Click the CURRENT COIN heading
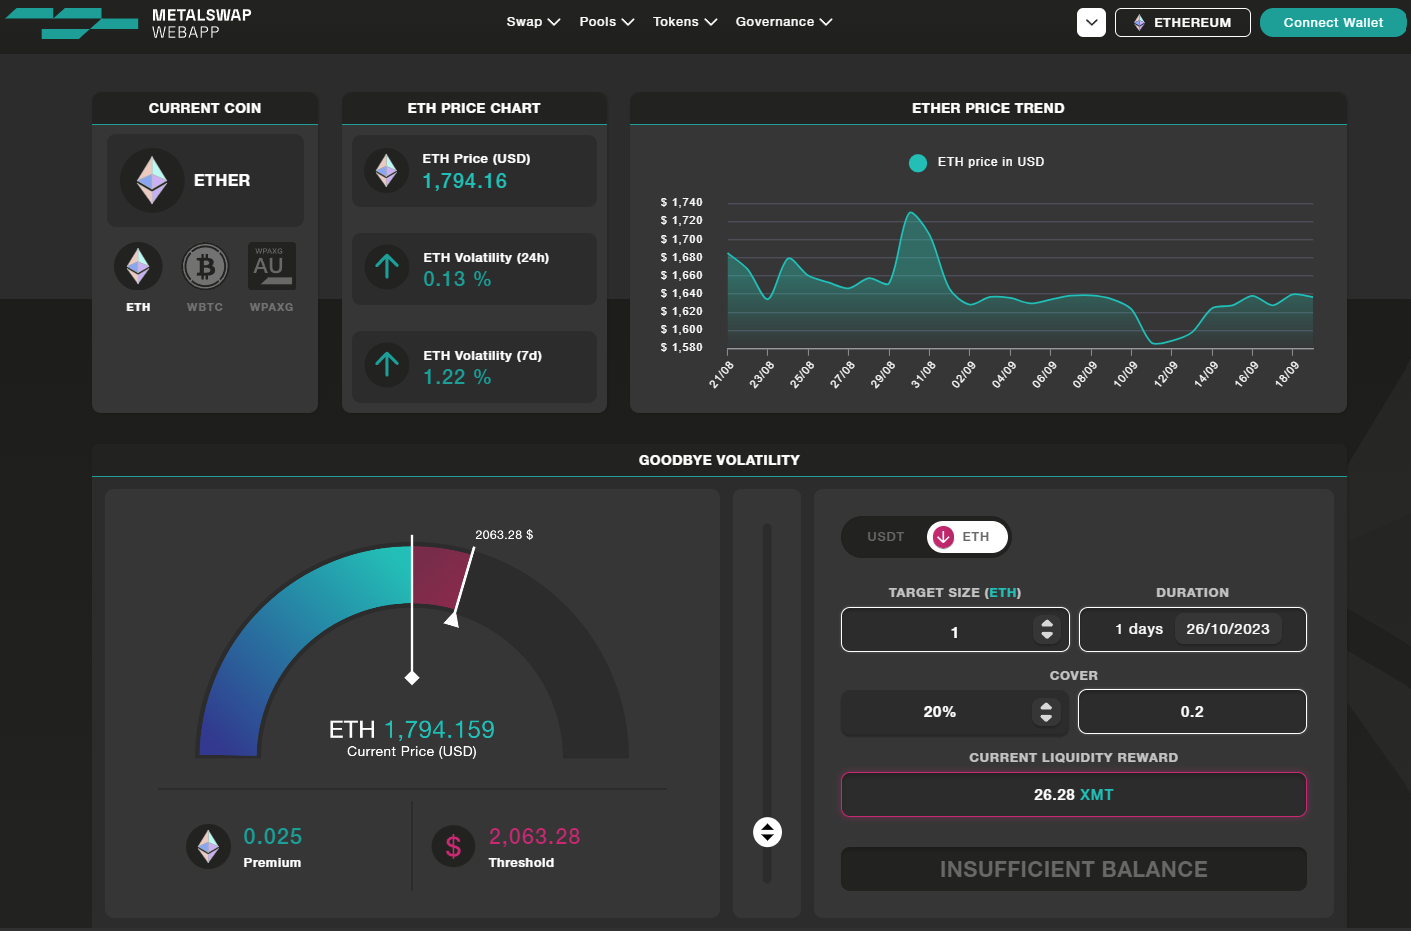1411x931 pixels. (205, 108)
